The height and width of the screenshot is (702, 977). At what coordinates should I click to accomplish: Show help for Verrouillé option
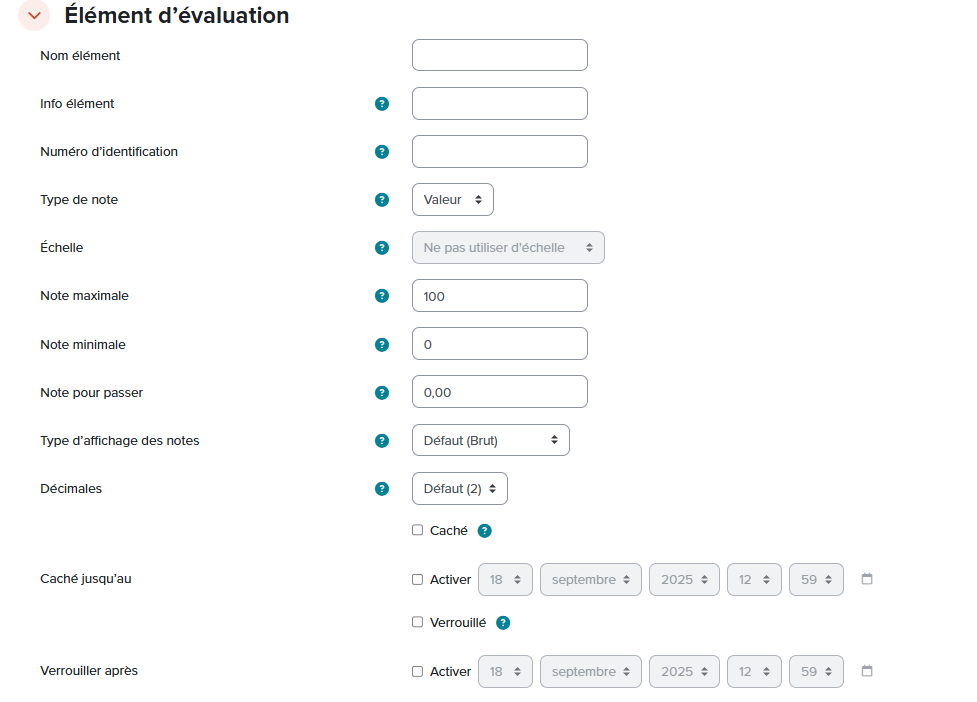(503, 623)
